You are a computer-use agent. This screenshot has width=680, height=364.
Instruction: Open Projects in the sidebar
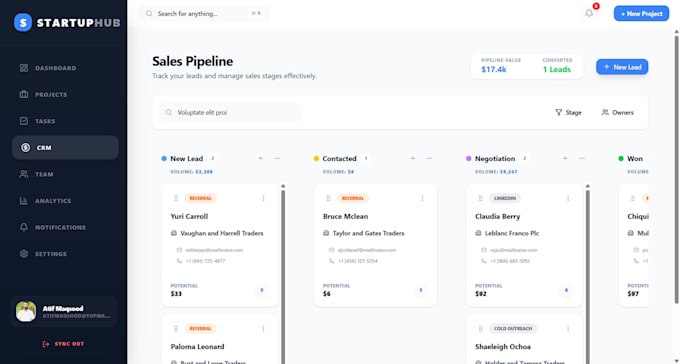pyautogui.click(x=65, y=95)
